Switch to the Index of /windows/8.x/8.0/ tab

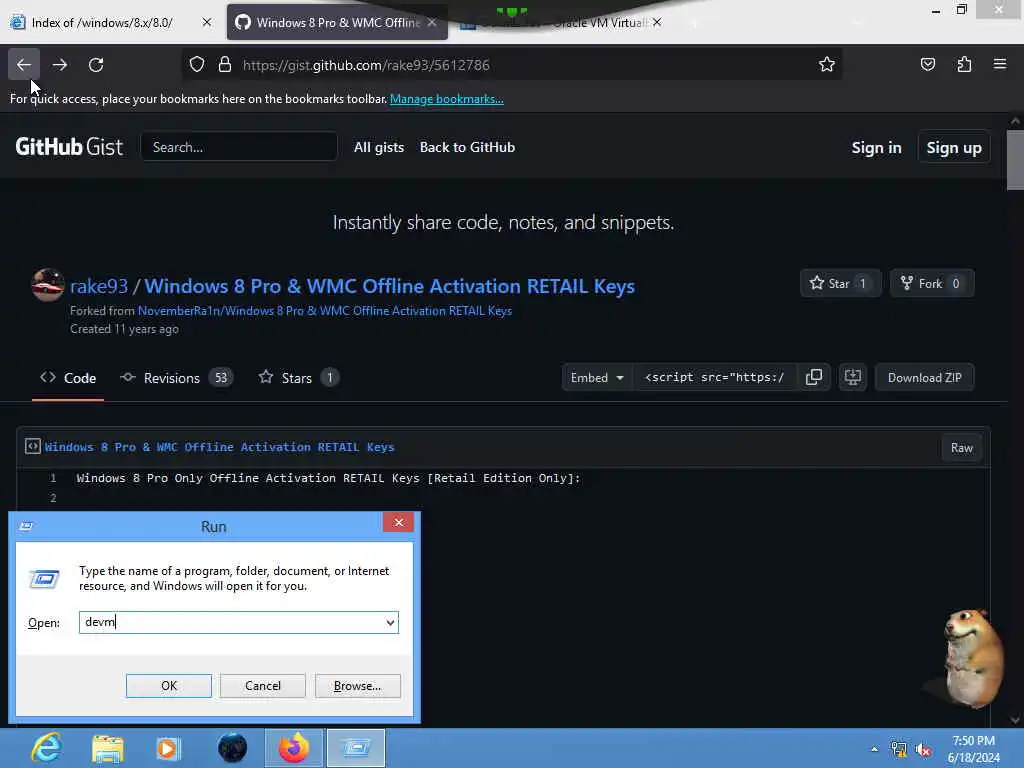click(102, 22)
